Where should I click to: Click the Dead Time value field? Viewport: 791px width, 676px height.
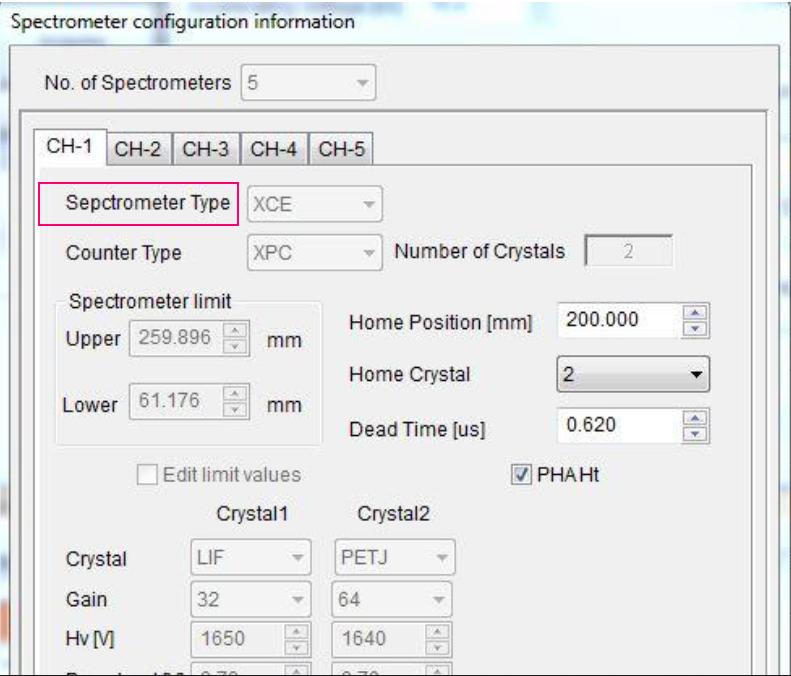point(614,425)
